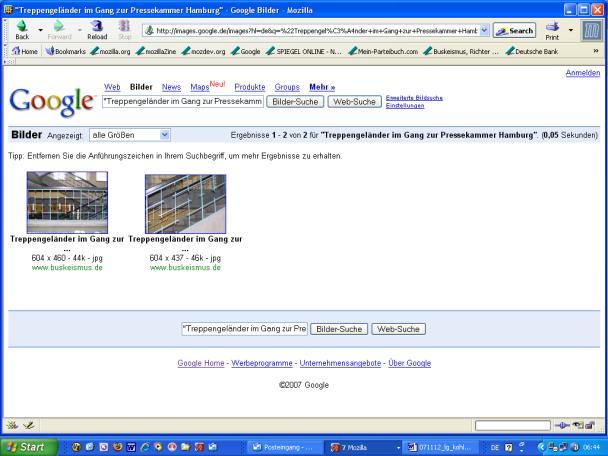608x456 pixels.
Task: Click the bottom search query input field
Action: [x=245, y=329]
